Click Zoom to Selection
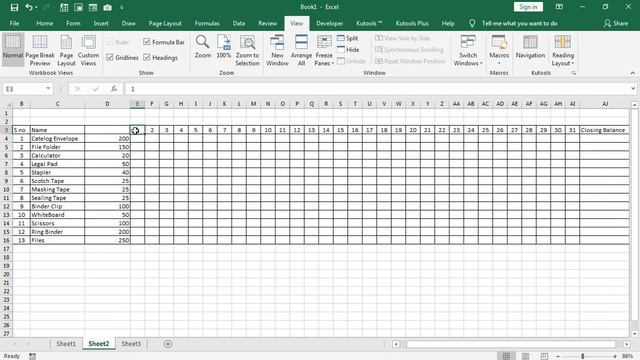The image size is (640, 360). (x=247, y=50)
